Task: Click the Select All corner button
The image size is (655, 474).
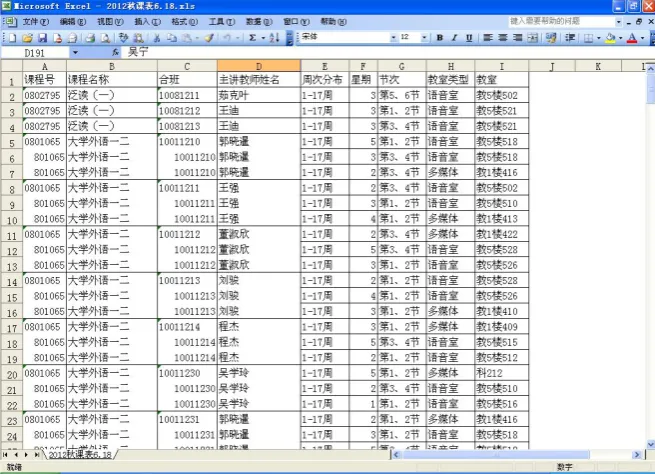Action: [x=11, y=66]
